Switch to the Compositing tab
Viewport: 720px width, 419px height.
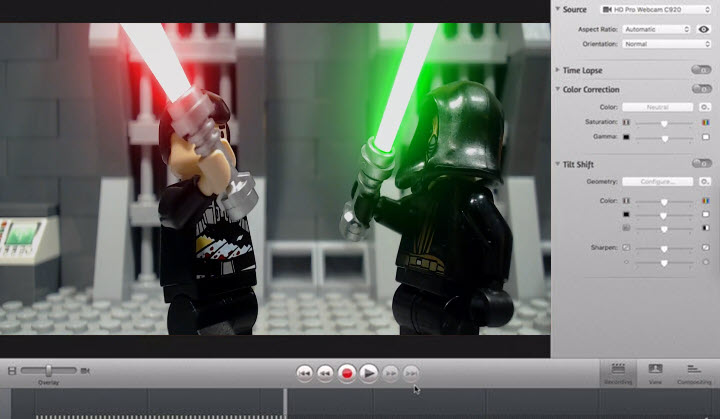pyautogui.click(x=694, y=374)
